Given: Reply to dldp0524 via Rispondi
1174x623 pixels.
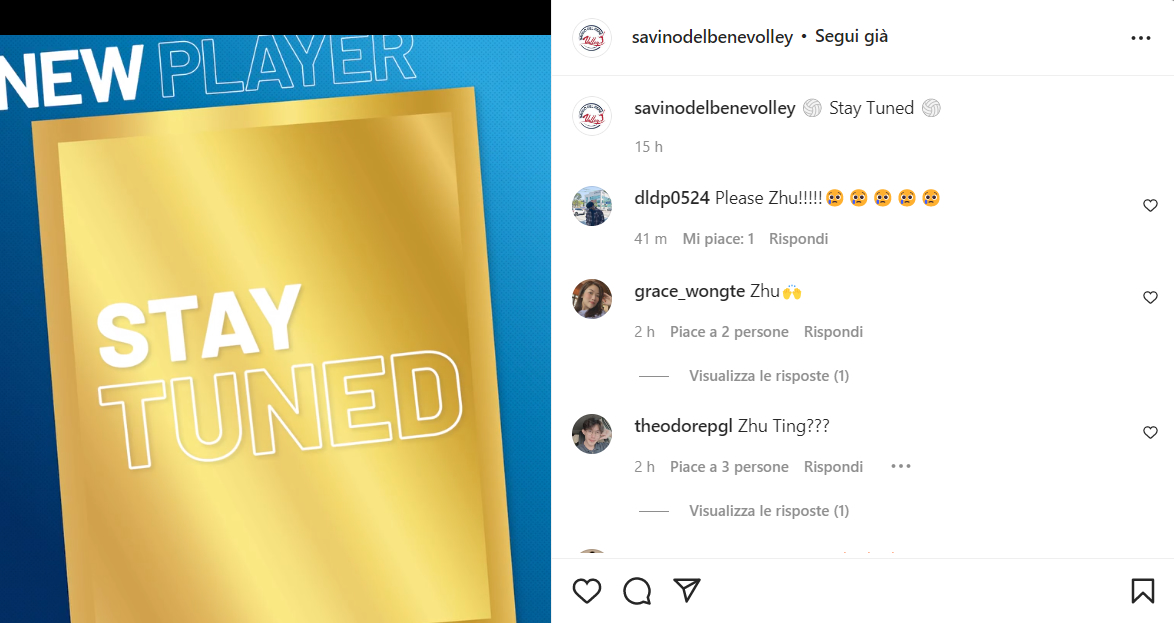Looking at the screenshot, I should (x=798, y=239).
